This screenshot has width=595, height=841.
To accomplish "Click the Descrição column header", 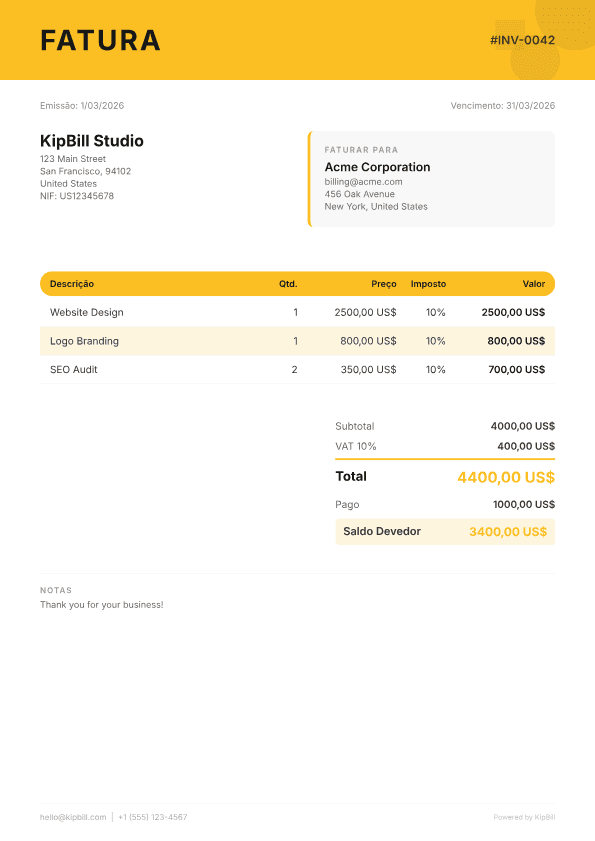I will [72, 284].
